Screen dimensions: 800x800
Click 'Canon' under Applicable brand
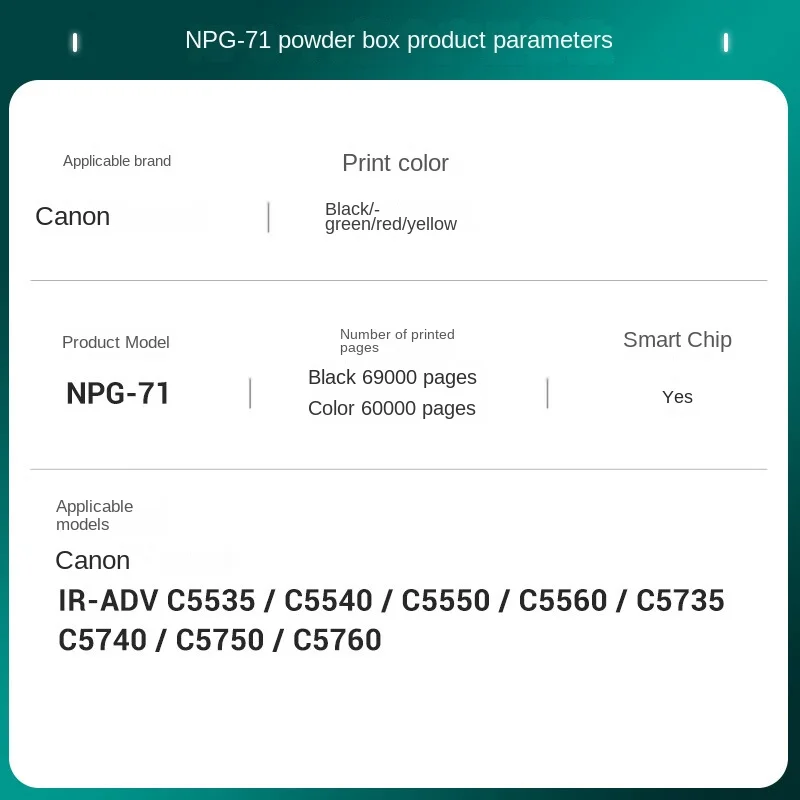tap(72, 217)
